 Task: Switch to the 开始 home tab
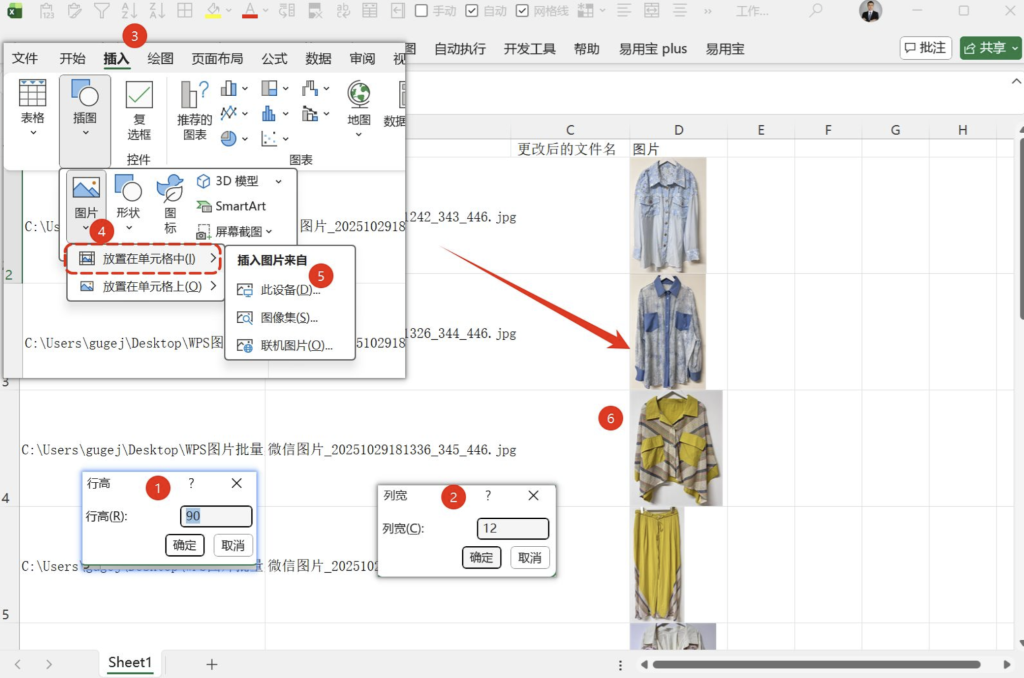click(x=72, y=58)
